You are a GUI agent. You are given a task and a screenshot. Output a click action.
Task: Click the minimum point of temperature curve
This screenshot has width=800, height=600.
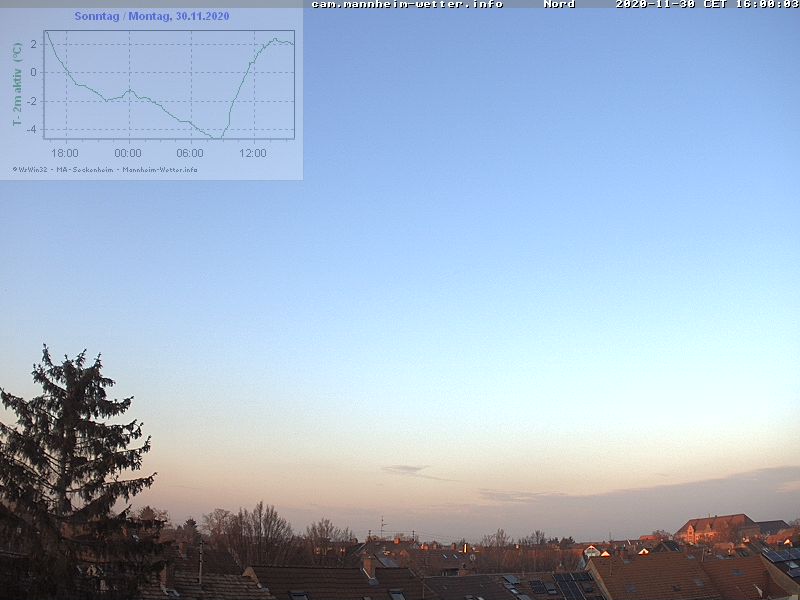(x=220, y=137)
